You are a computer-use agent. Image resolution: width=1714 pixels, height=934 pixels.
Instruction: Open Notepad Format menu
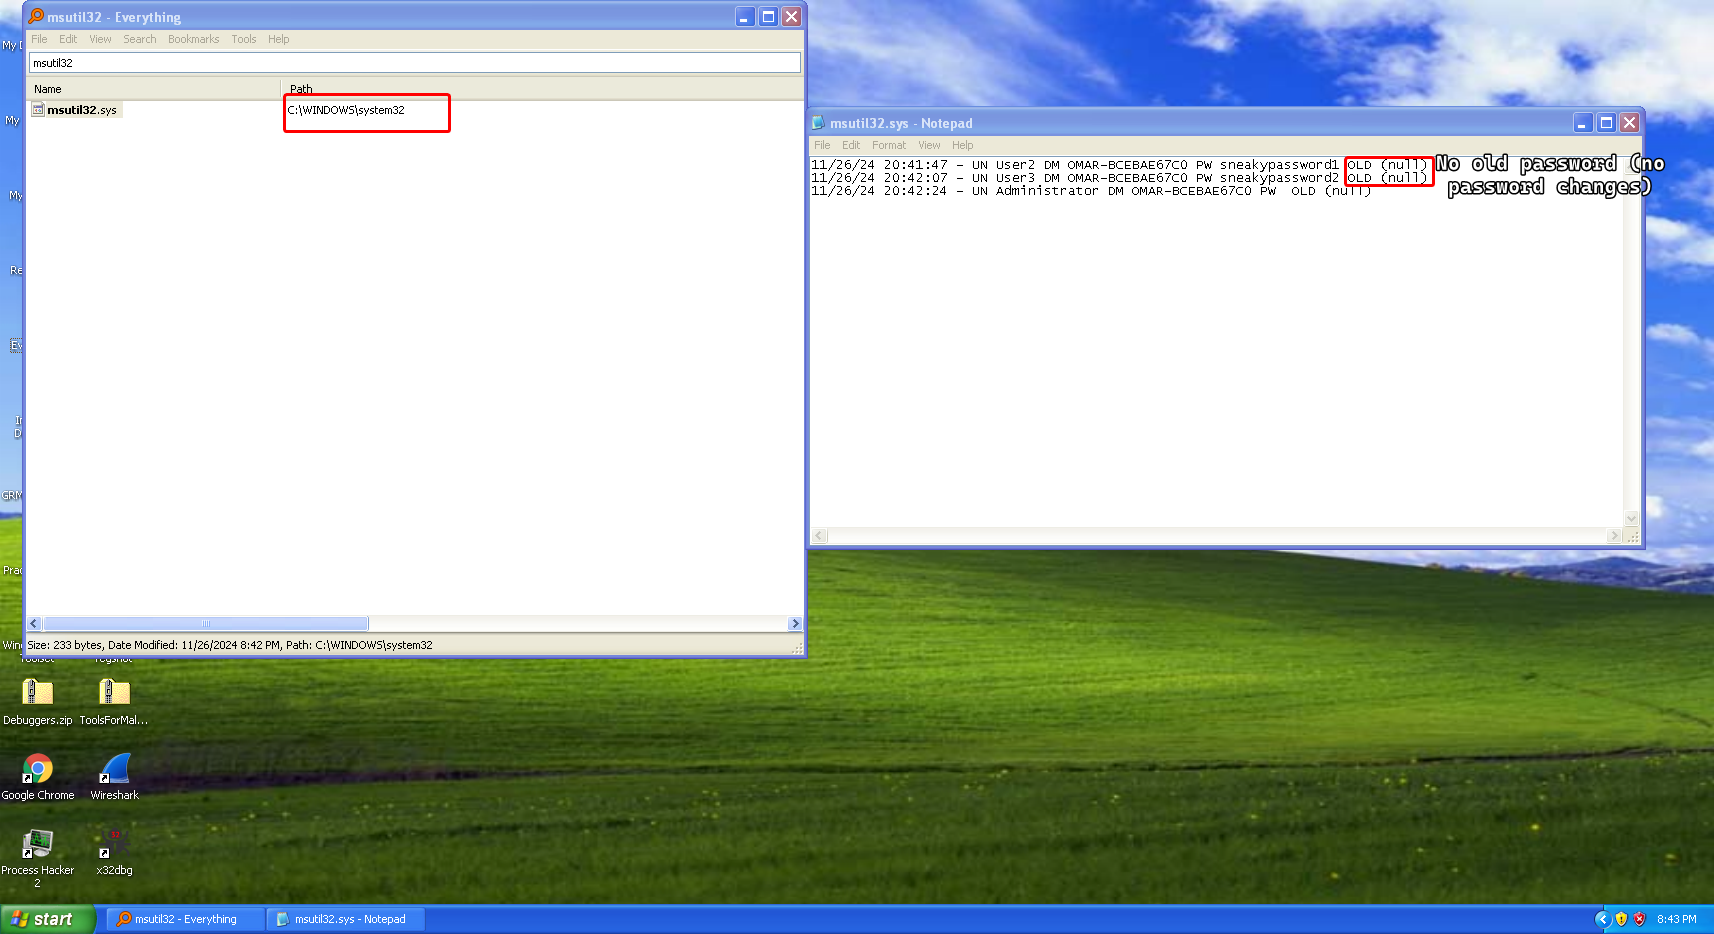[888, 145]
